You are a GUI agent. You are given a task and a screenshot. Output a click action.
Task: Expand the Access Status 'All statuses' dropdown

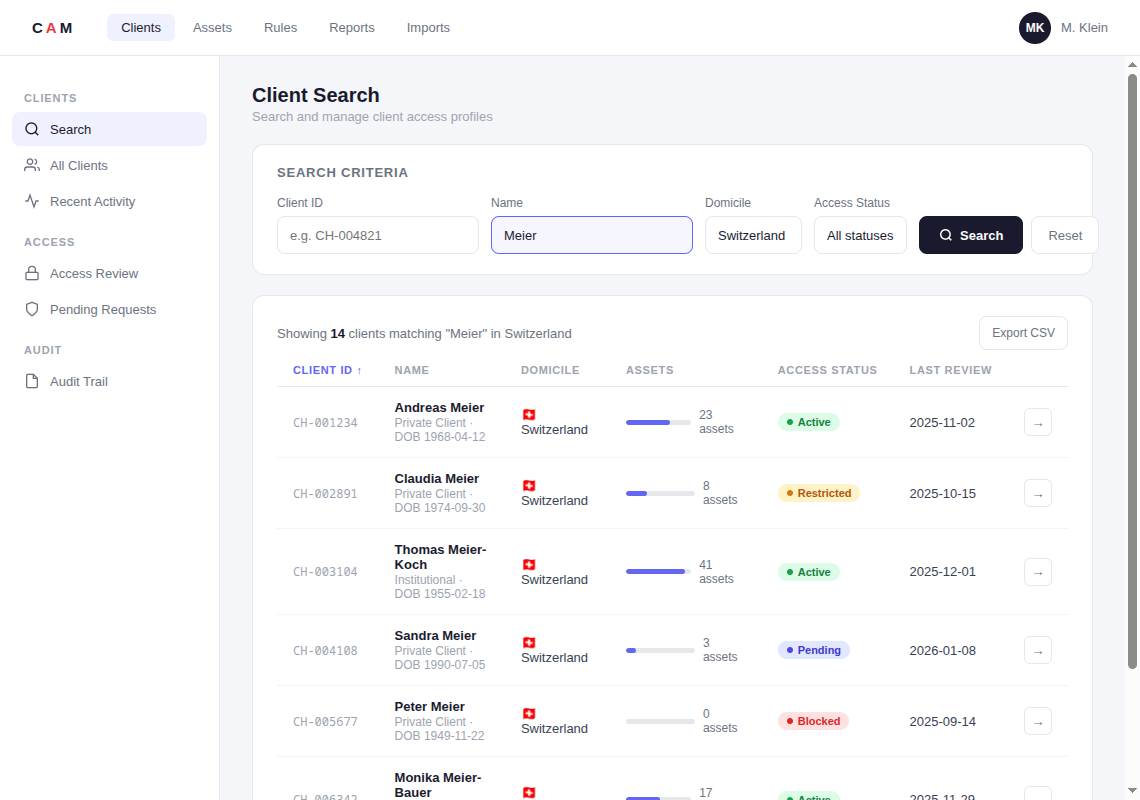[x=860, y=235]
